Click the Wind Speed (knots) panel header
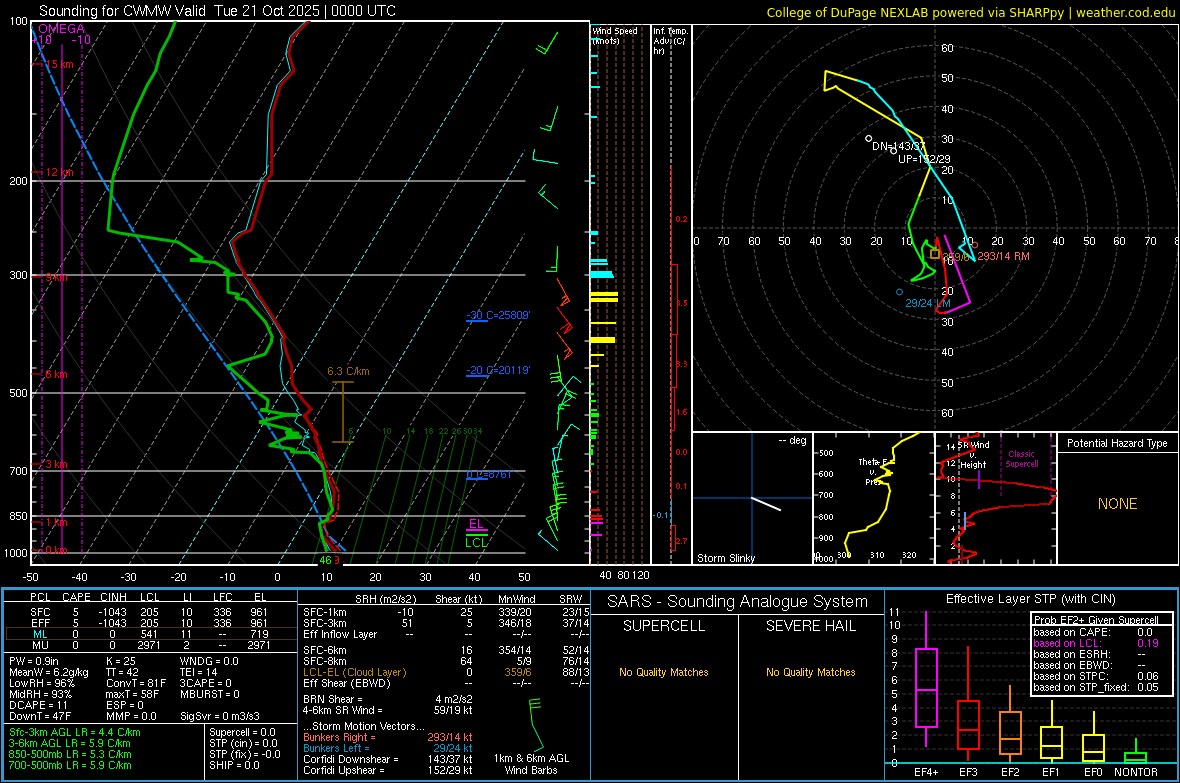This screenshot has height=783, width=1180. [x=616, y=35]
